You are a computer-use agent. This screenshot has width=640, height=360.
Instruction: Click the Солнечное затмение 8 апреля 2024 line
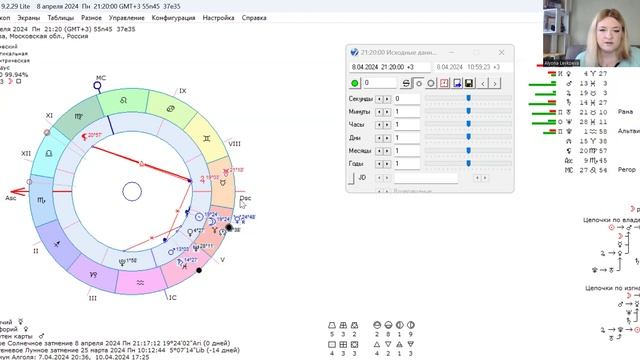[x=115, y=343]
